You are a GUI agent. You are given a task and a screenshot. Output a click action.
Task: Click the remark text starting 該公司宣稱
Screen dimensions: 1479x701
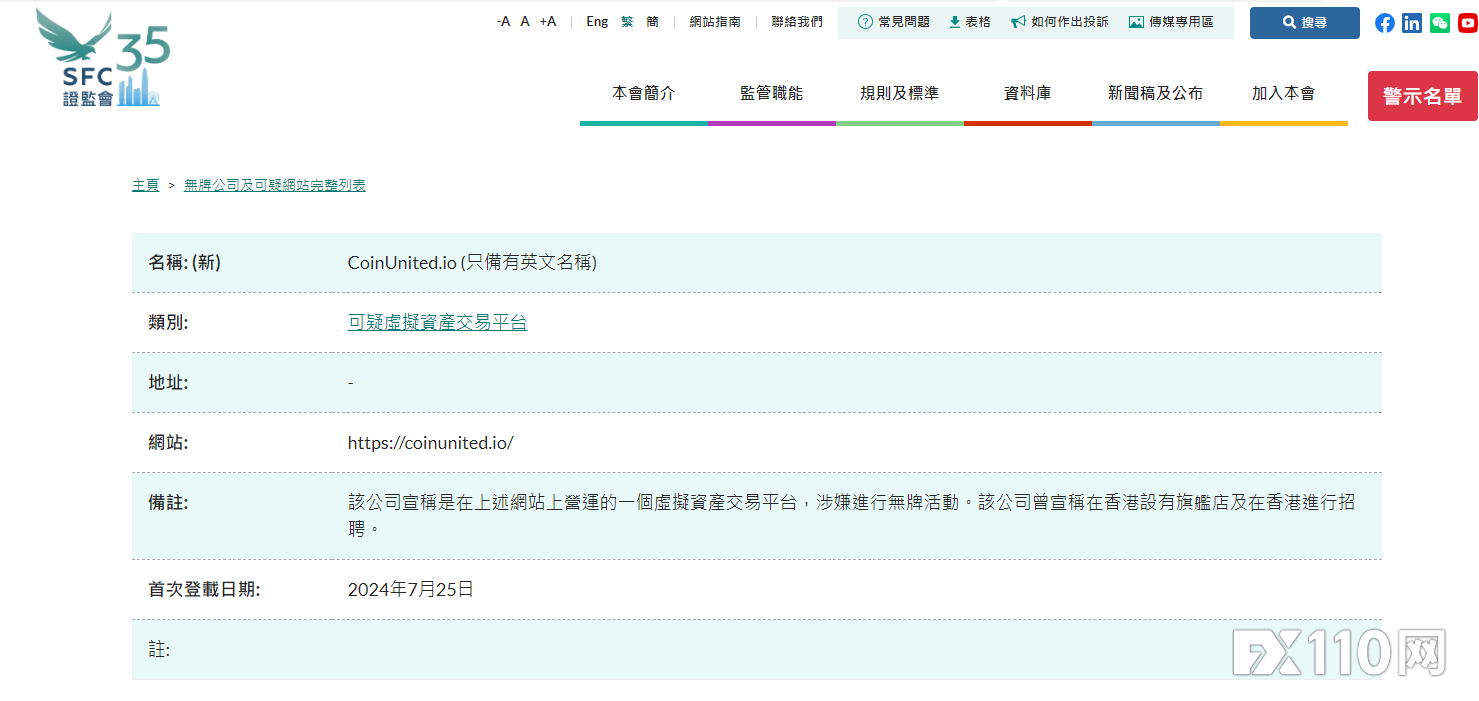point(851,515)
